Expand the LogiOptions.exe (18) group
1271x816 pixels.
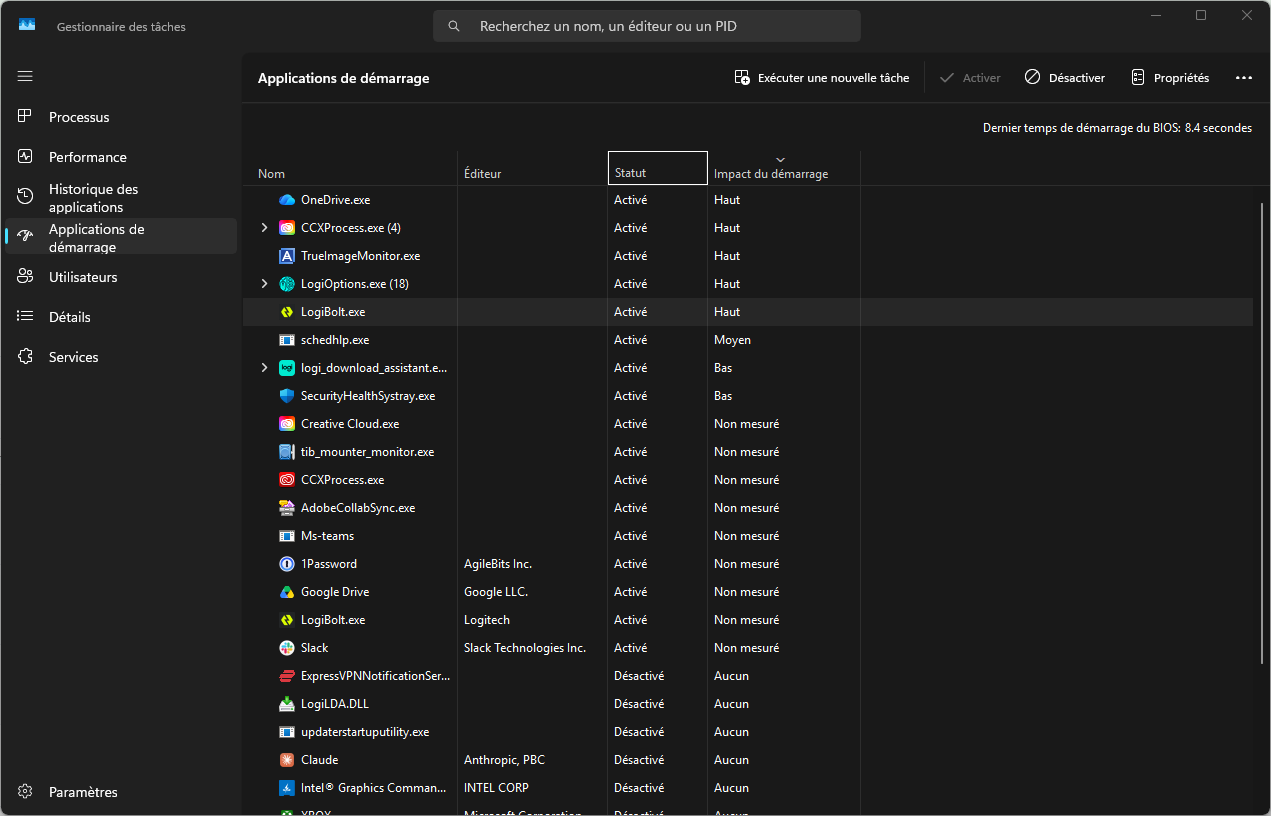(x=264, y=284)
